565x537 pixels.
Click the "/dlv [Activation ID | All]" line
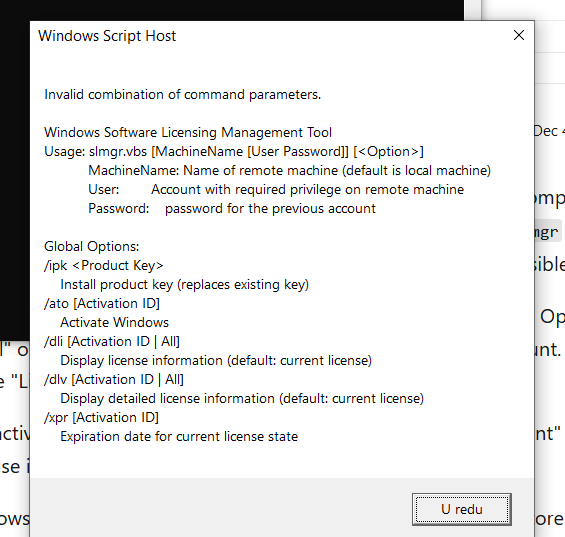click(114, 380)
